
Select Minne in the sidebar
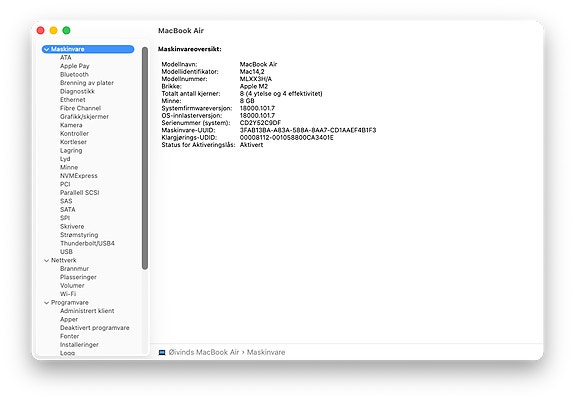pyautogui.click(x=69, y=167)
